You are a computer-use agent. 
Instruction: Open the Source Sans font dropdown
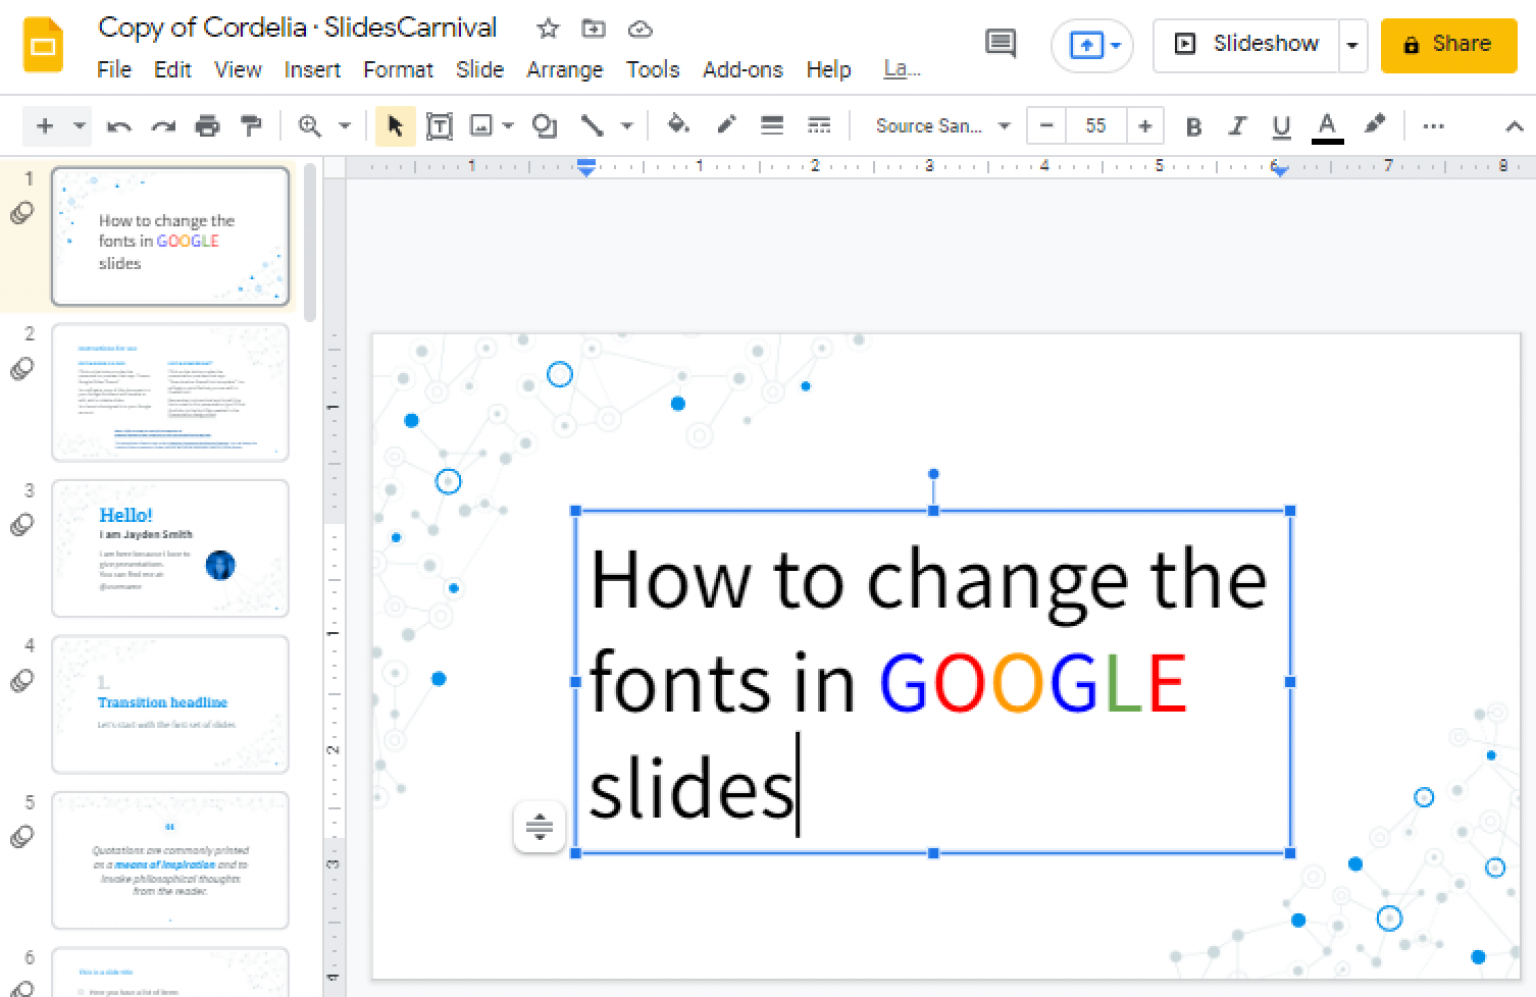point(943,126)
